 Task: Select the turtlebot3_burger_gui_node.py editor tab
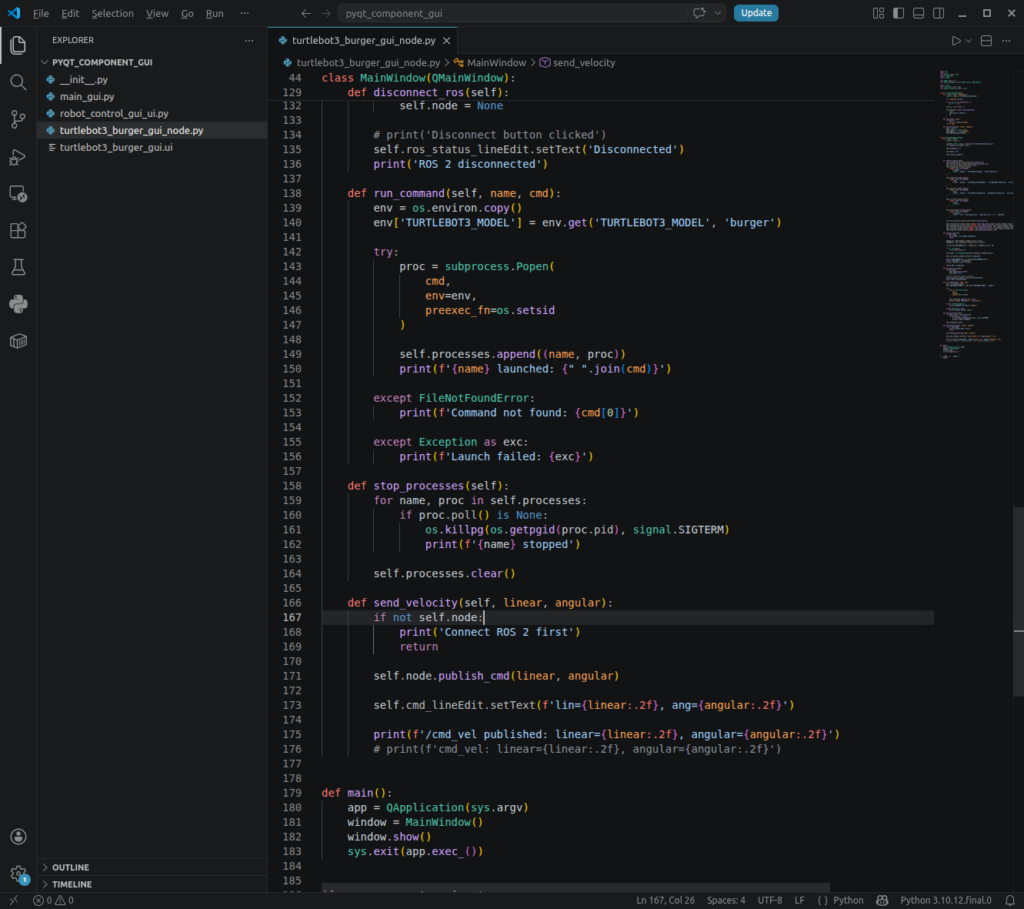point(363,40)
